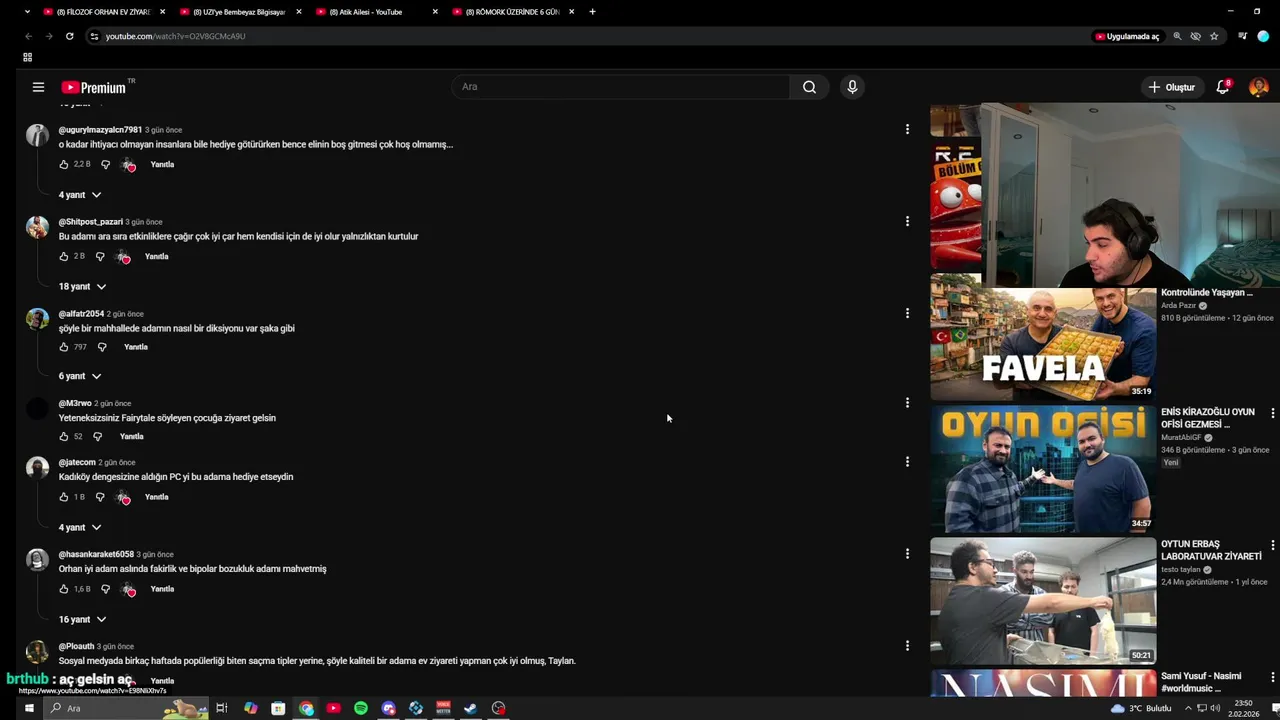Screen dimensions: 1280x720
Task: Open options menu for @alfatr2054 comment
Action: (907, 313)
